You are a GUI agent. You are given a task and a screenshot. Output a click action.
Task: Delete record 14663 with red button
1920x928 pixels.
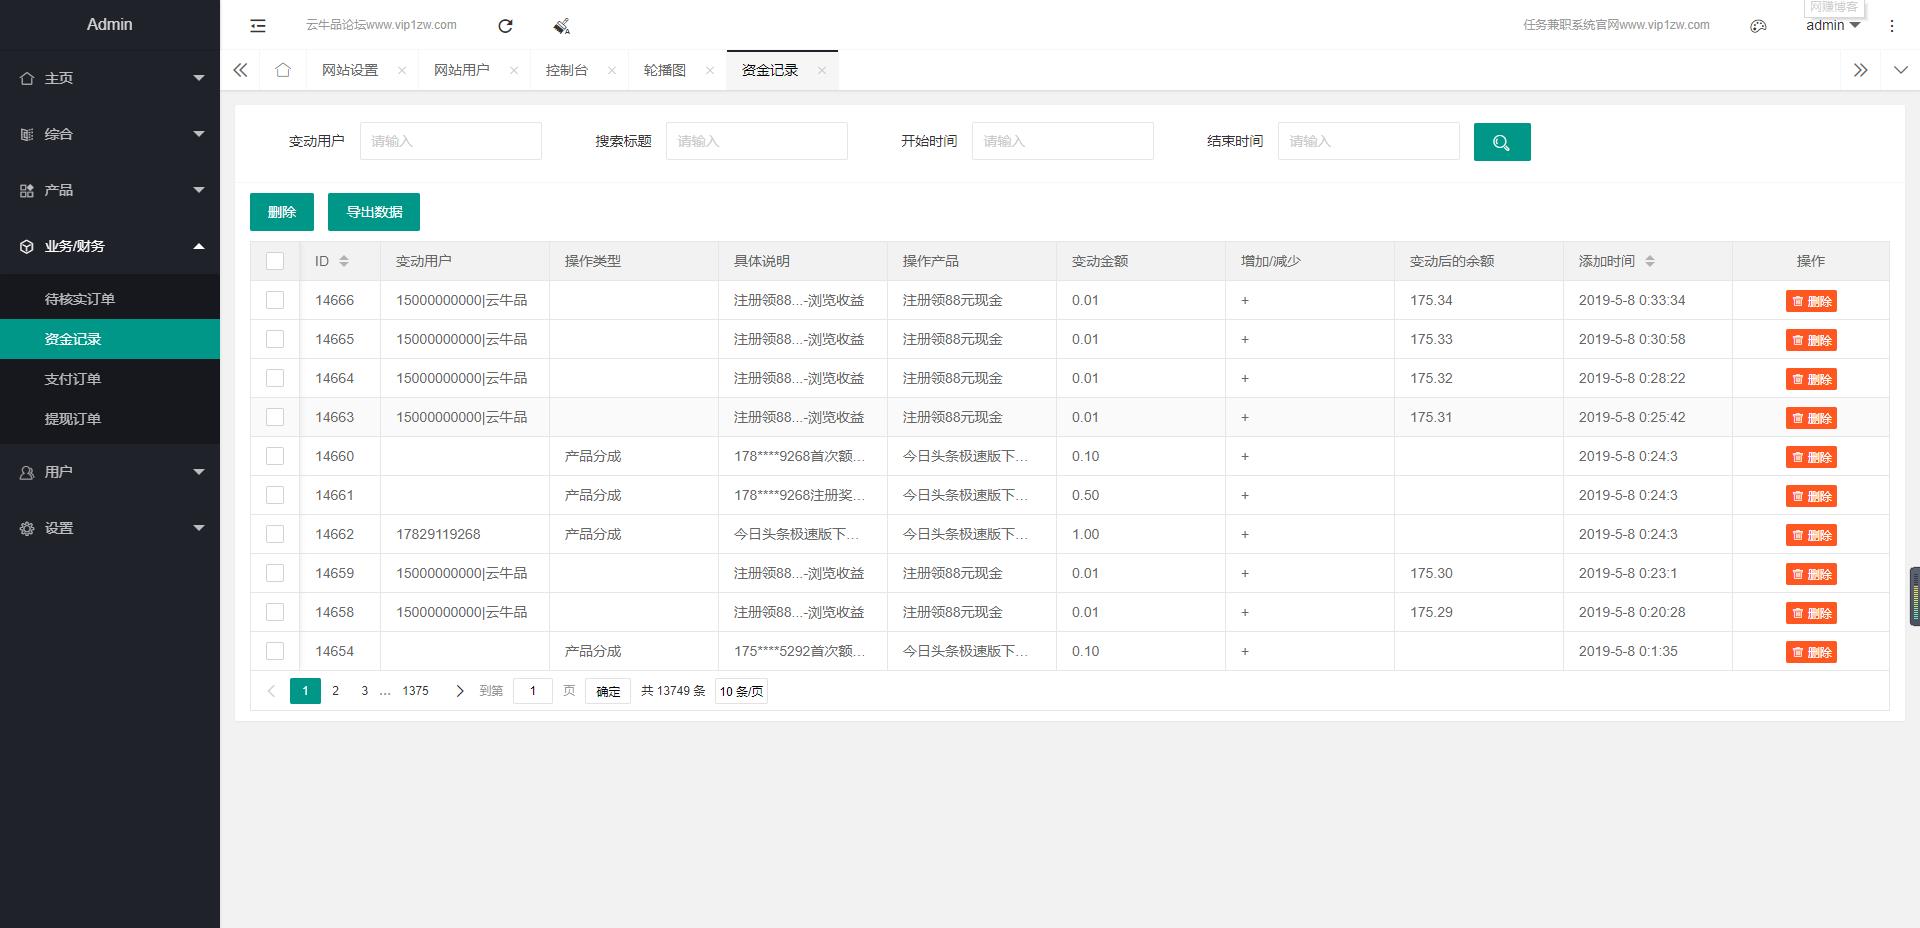(x=1811, y=418)
